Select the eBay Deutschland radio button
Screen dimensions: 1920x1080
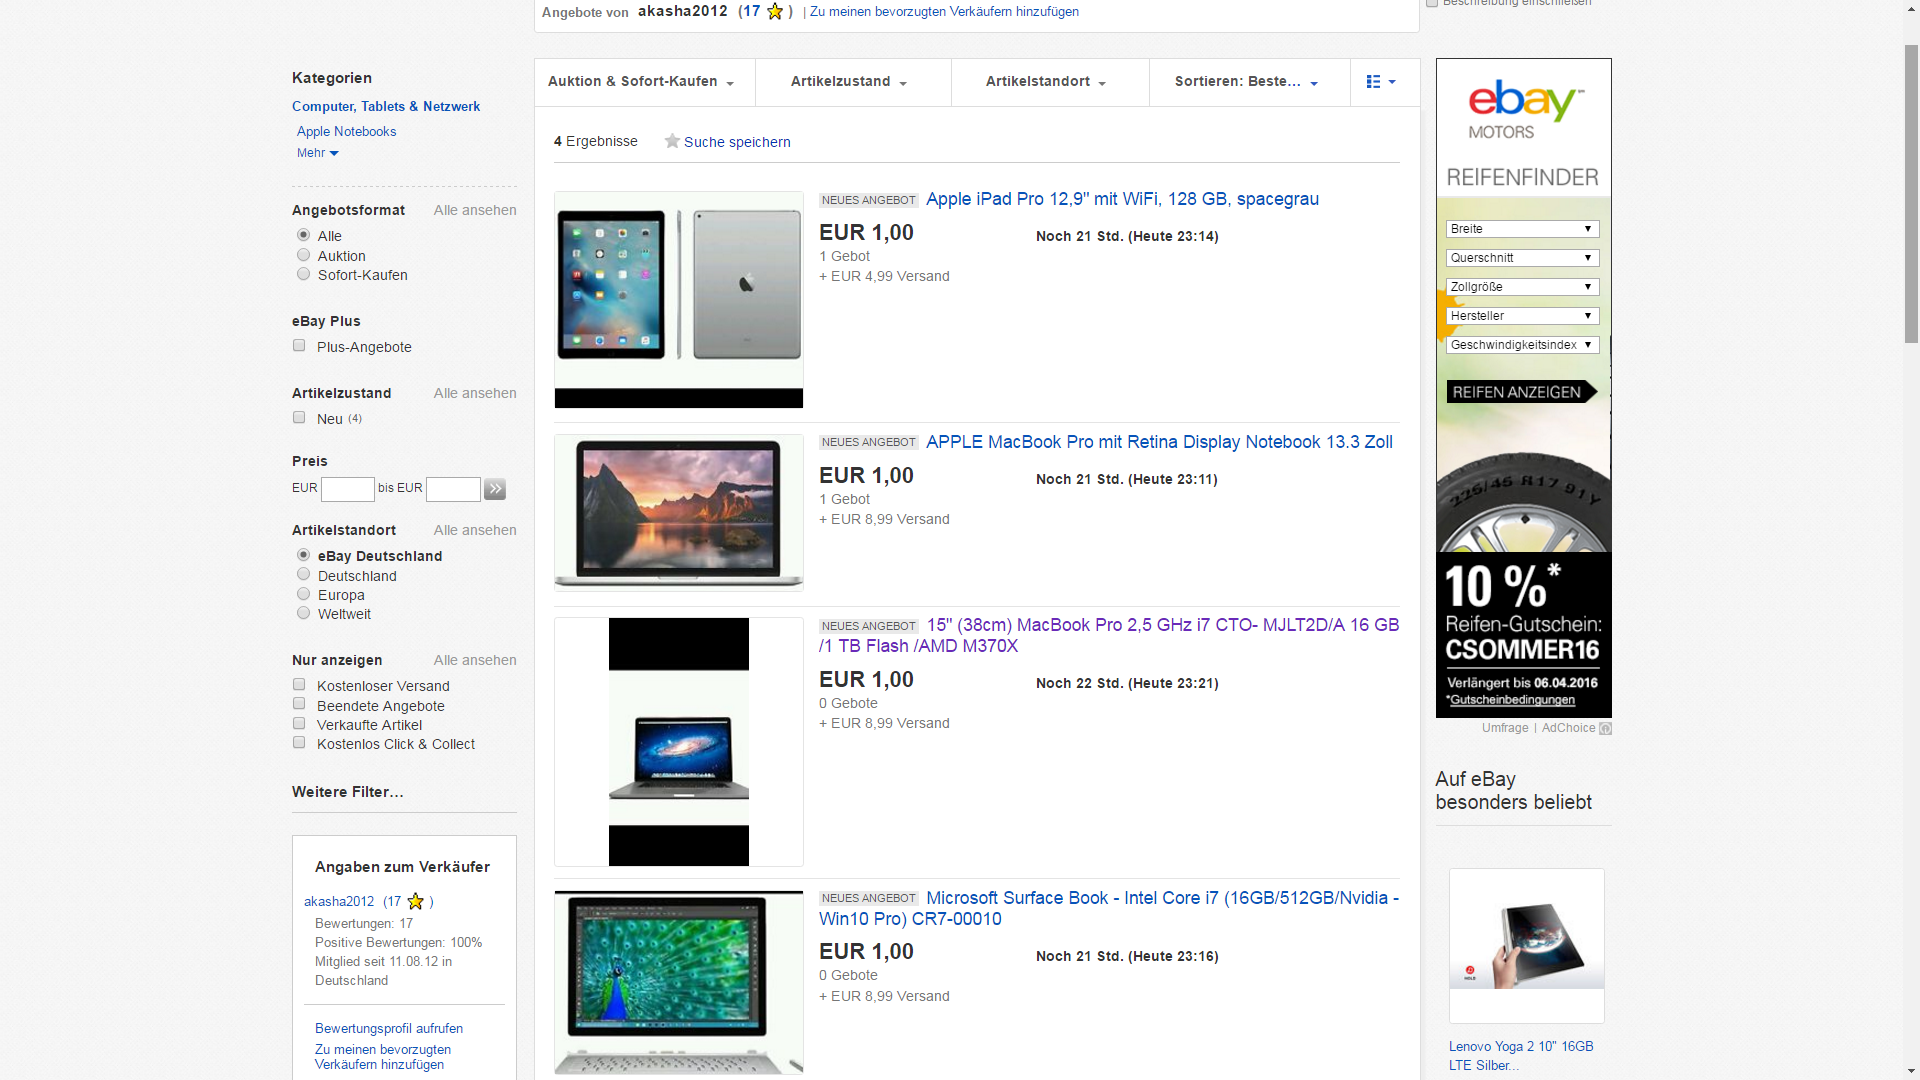point(303,555)
